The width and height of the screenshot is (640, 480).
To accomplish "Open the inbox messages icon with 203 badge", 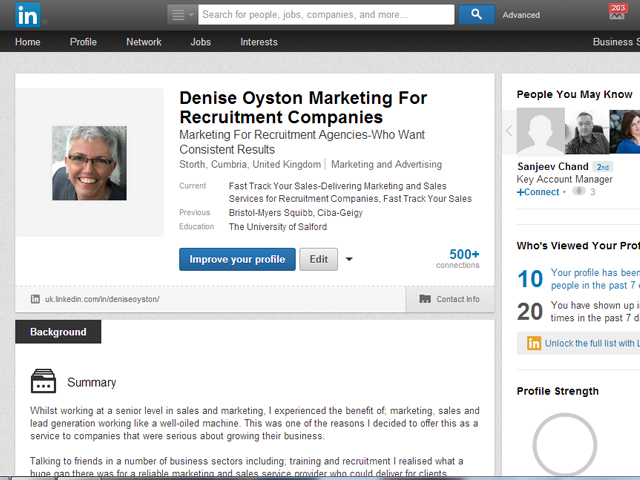I will point(617,12).
